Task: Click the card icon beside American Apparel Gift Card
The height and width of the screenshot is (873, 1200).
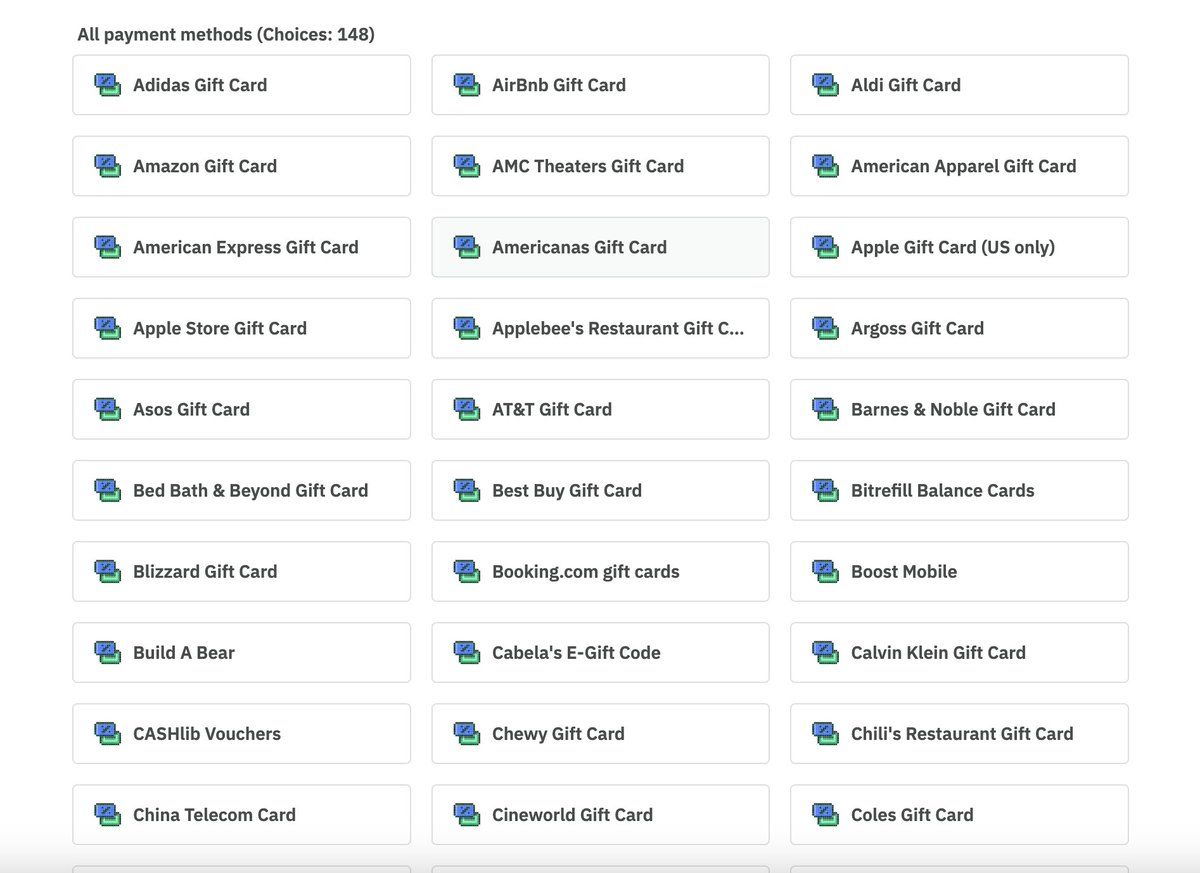Action: (825, 166)
